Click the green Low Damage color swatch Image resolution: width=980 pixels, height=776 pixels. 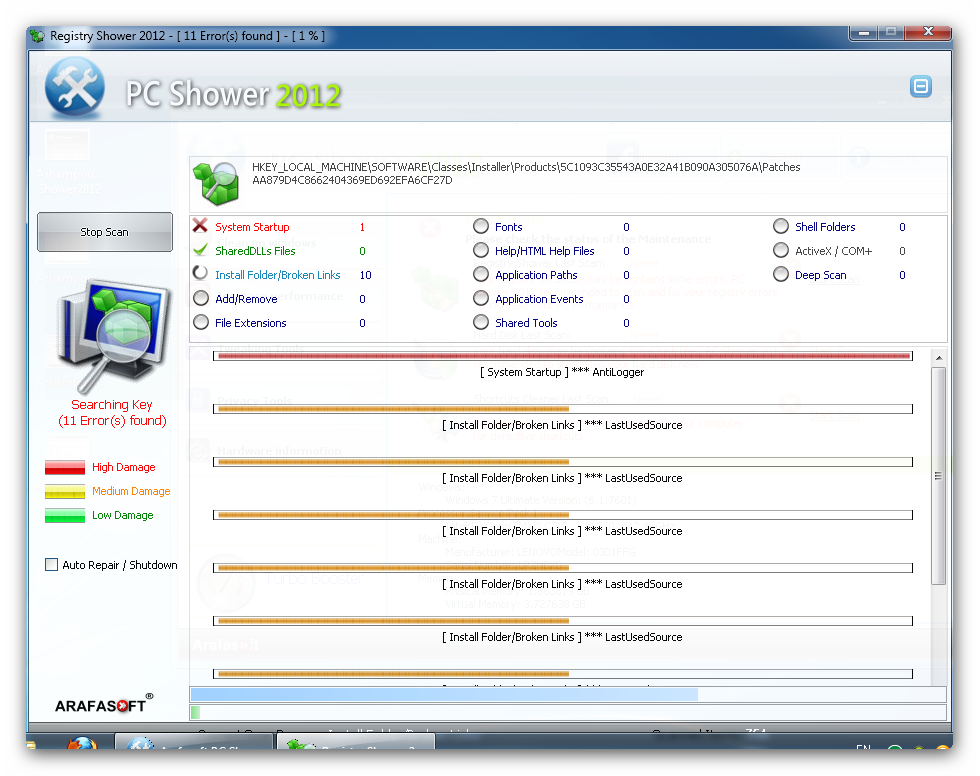tap(65, 515)
